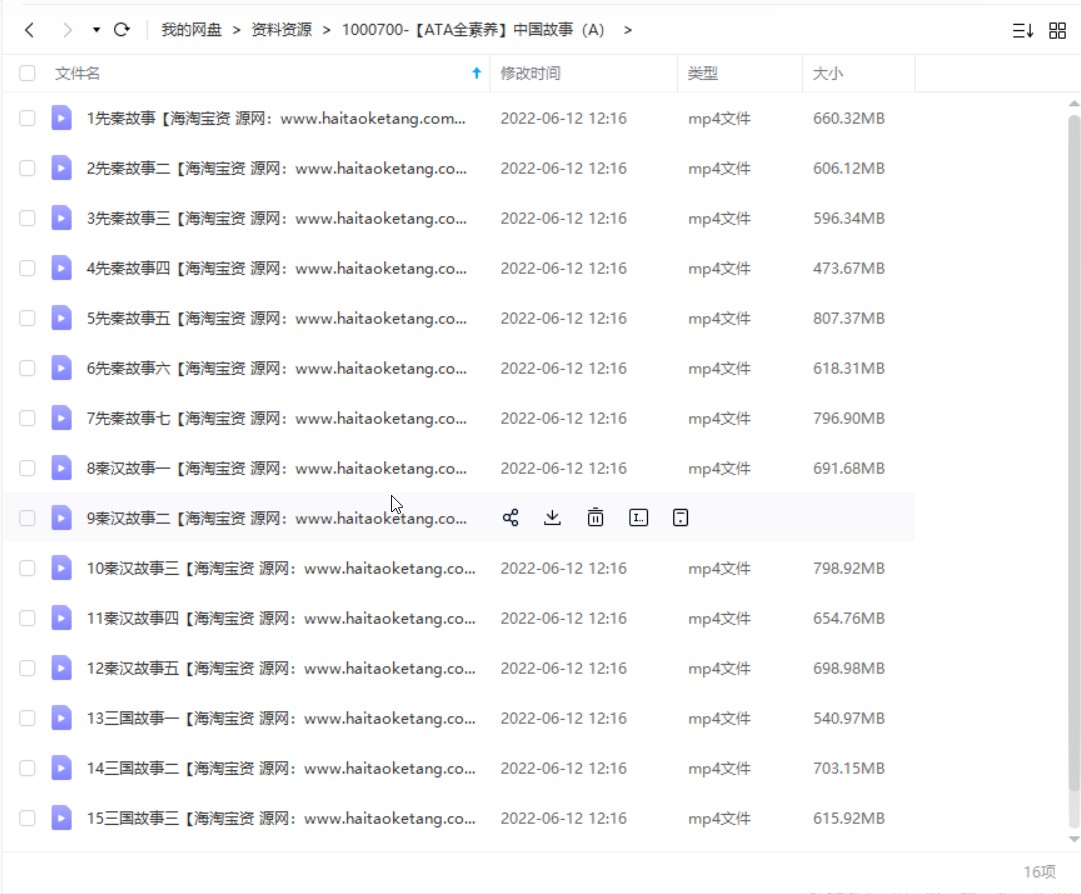Go forward with the forward arrow
Screen dimensions: 1081x894
(x=67, y=30)
